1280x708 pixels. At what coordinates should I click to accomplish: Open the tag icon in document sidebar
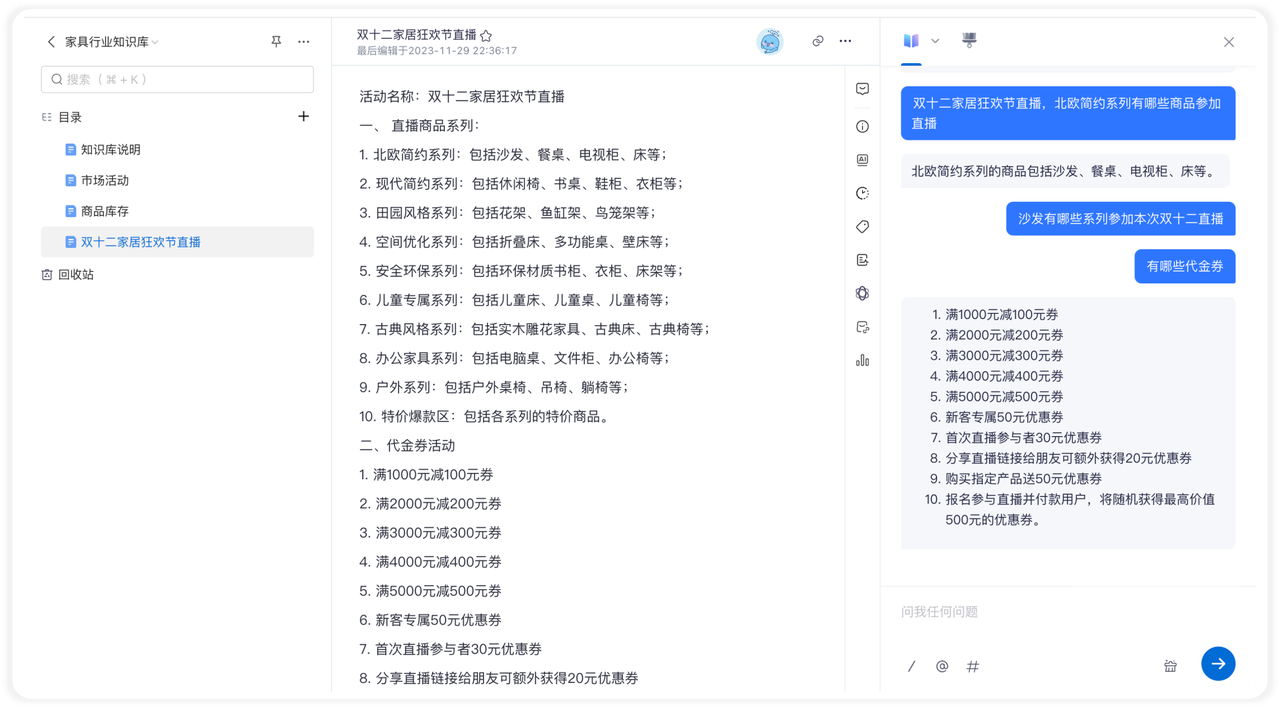click(862, 227)
